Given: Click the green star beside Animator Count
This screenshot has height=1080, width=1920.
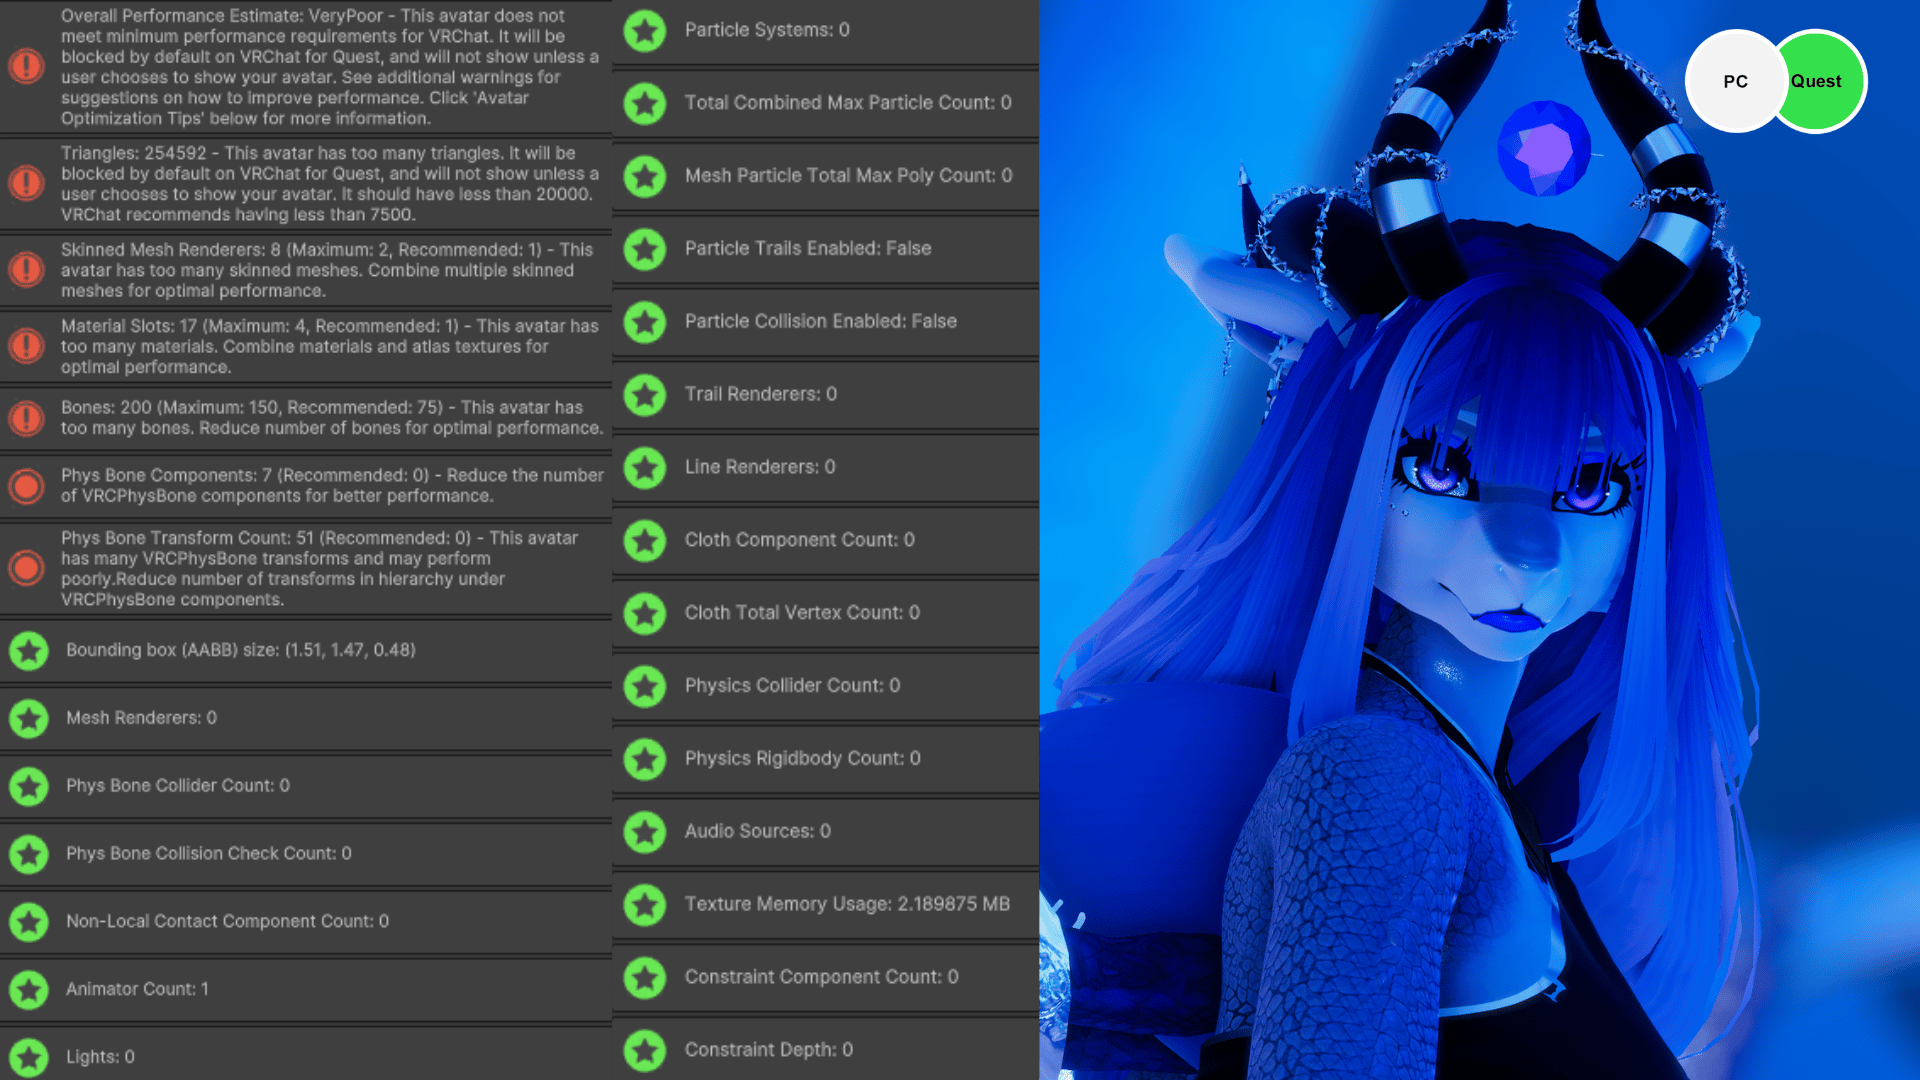Looking at the screenshot, I should click(x=29, y=990).
